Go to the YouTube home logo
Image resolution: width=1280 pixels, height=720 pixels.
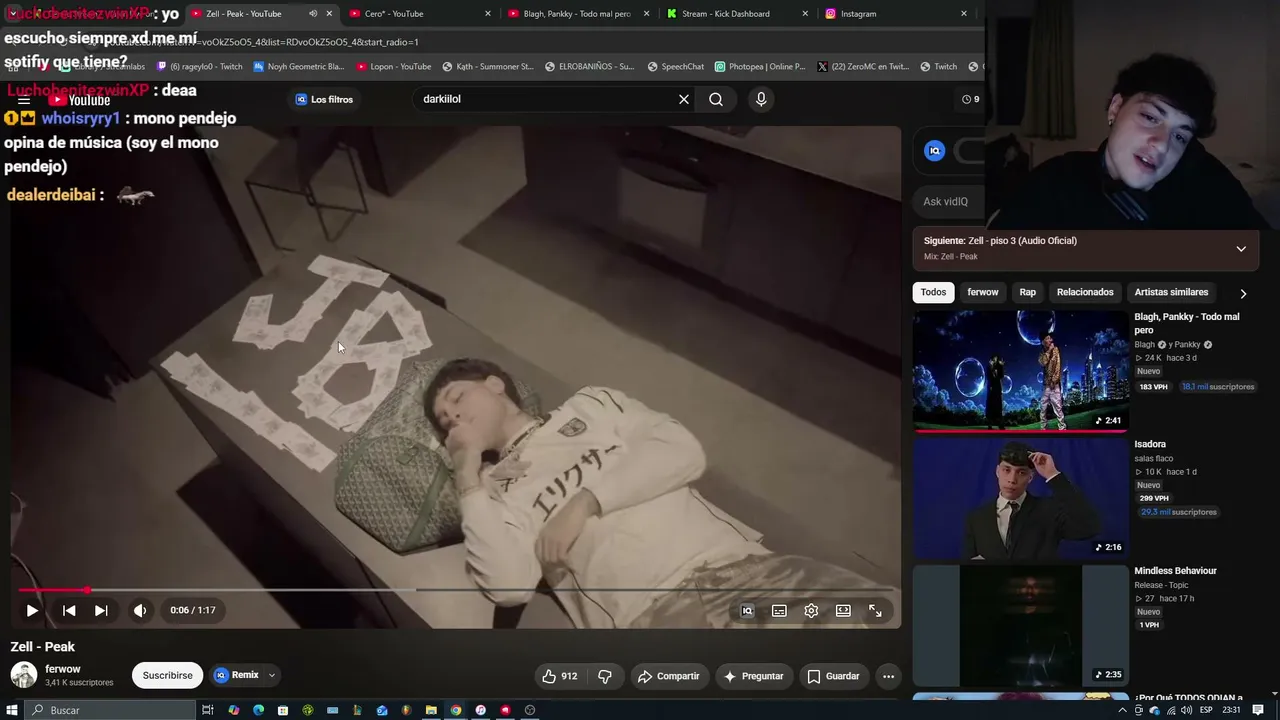point(80,100)
